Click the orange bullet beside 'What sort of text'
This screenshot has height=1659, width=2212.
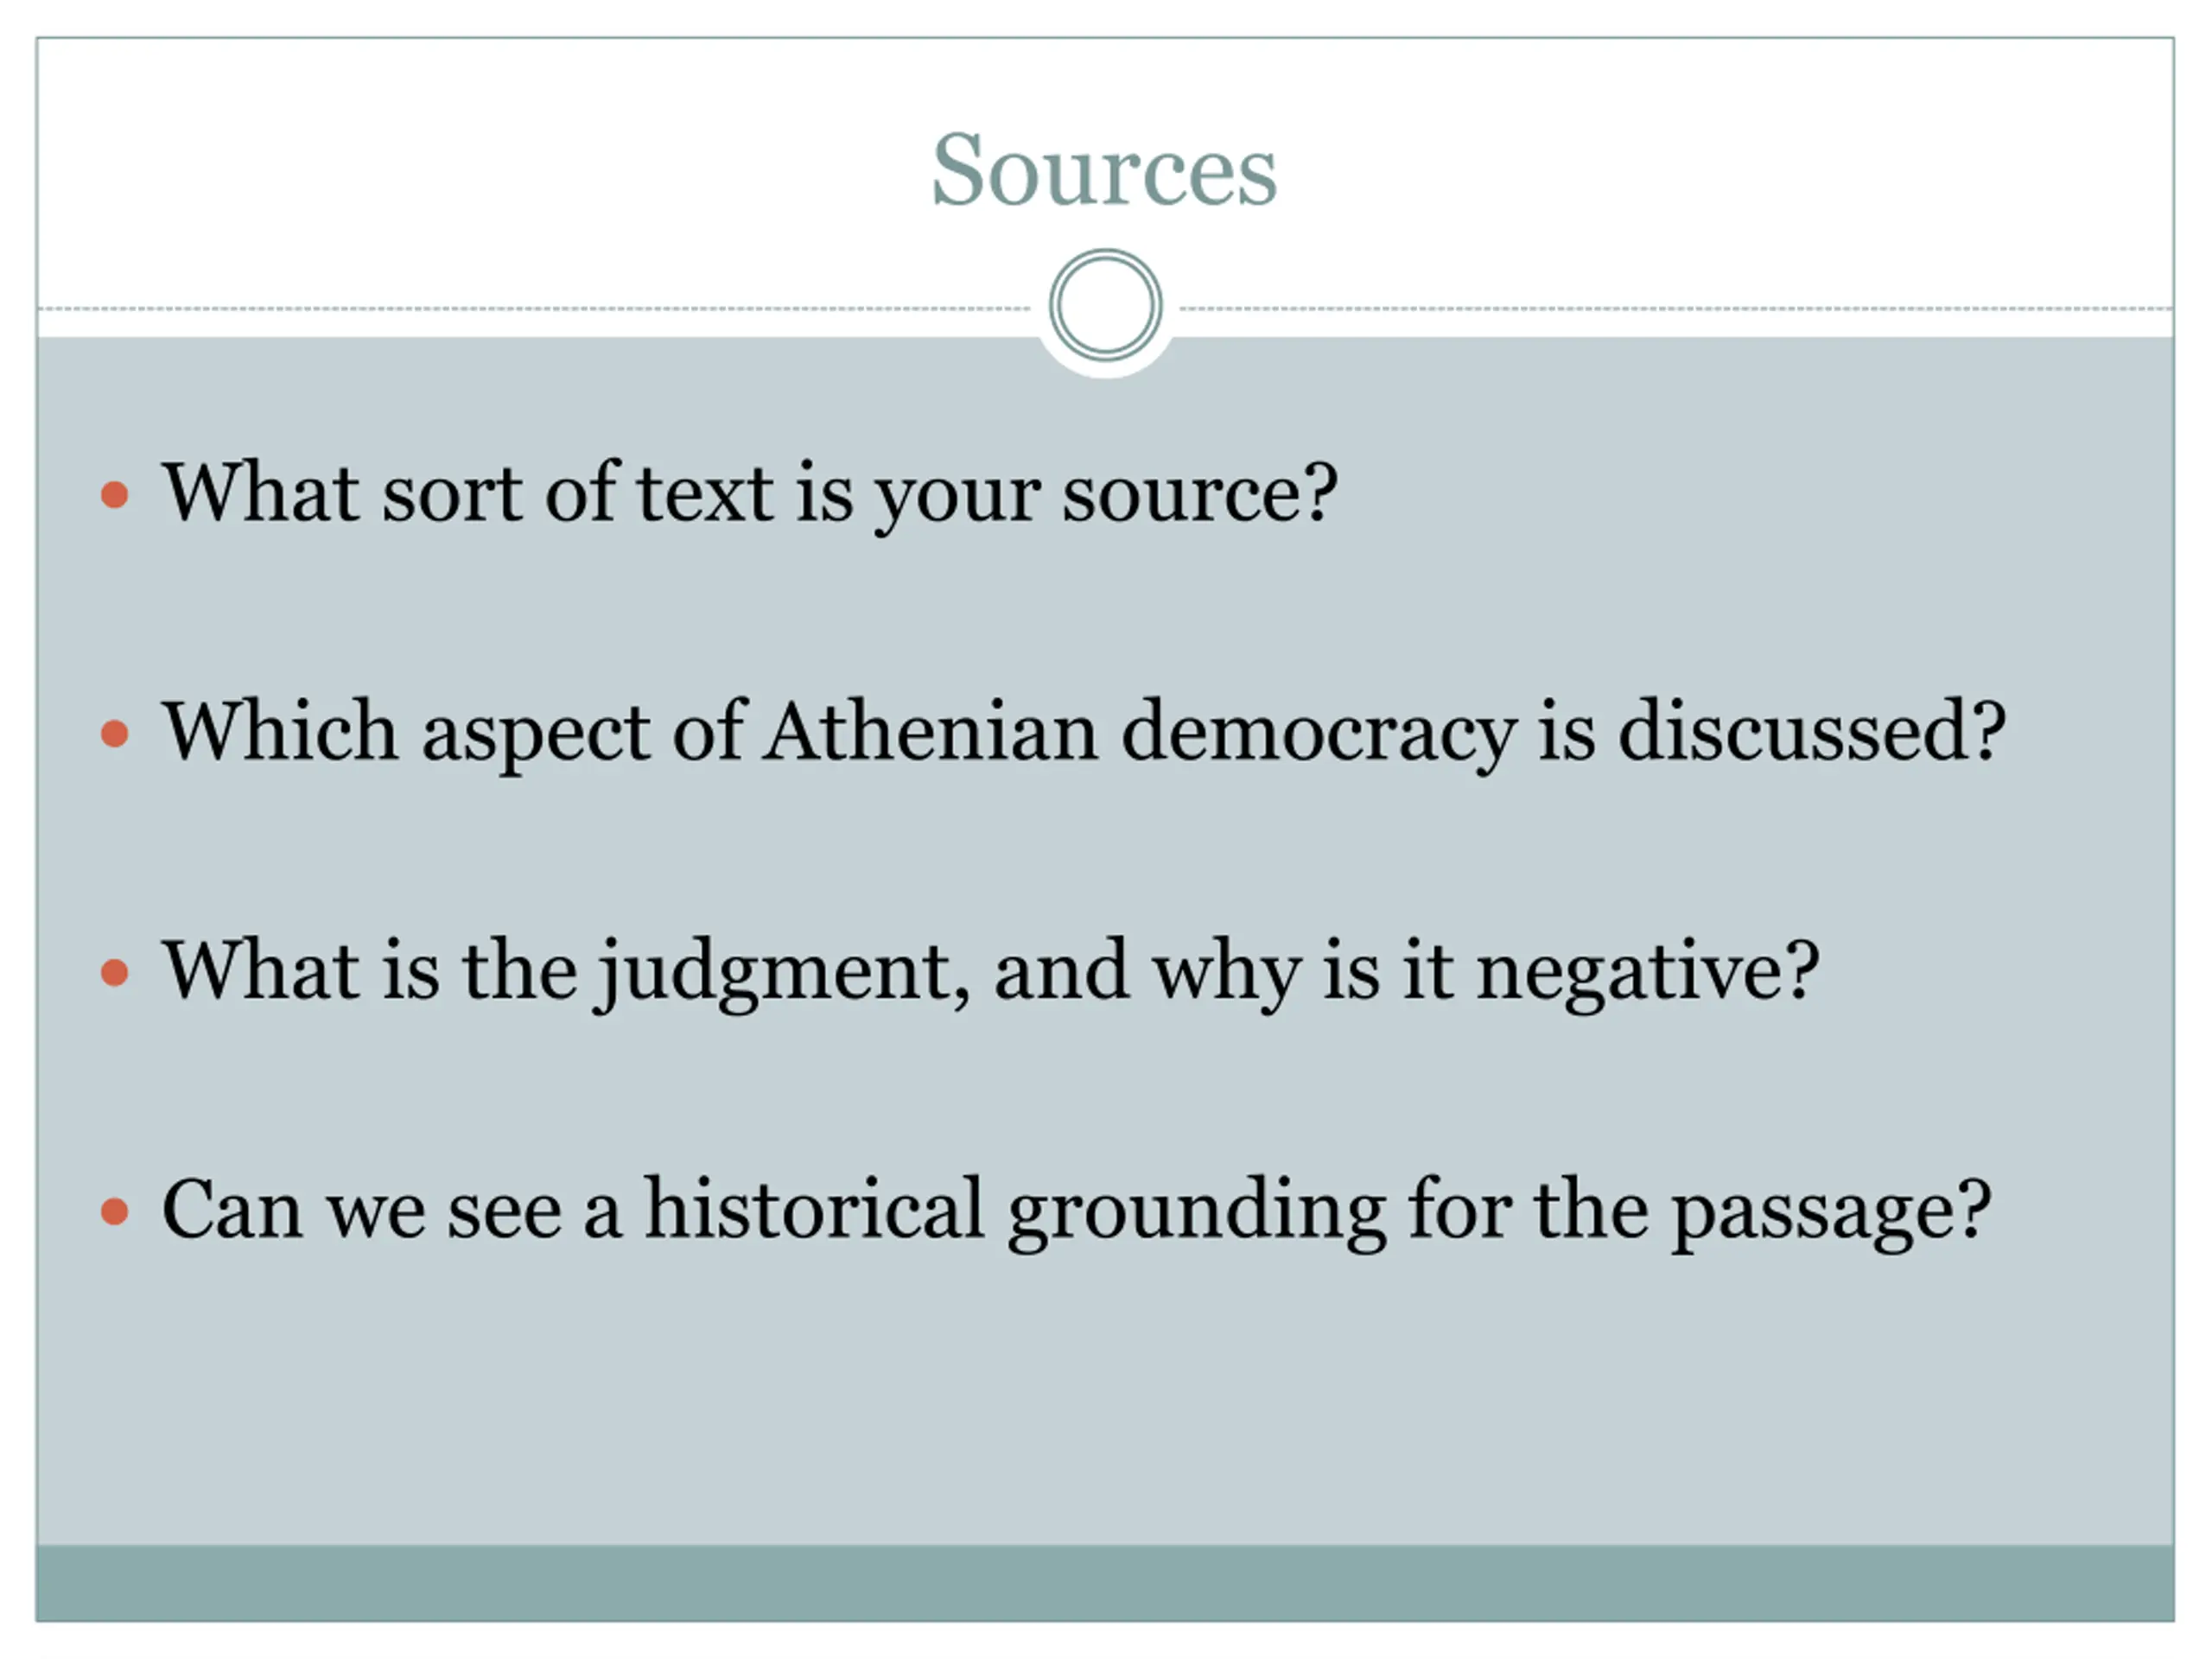coord(115,494)
